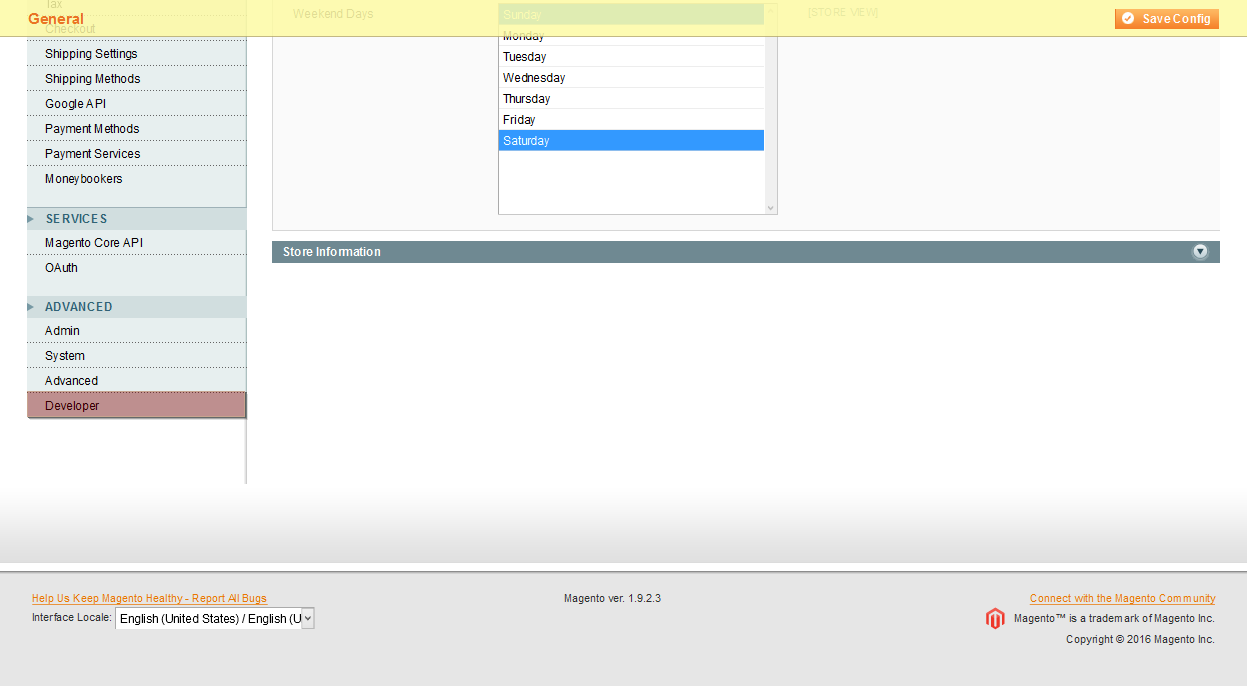Choose Thursday as a weekend day
This screenshot has height=687, width=1247.
click(631, 99)
